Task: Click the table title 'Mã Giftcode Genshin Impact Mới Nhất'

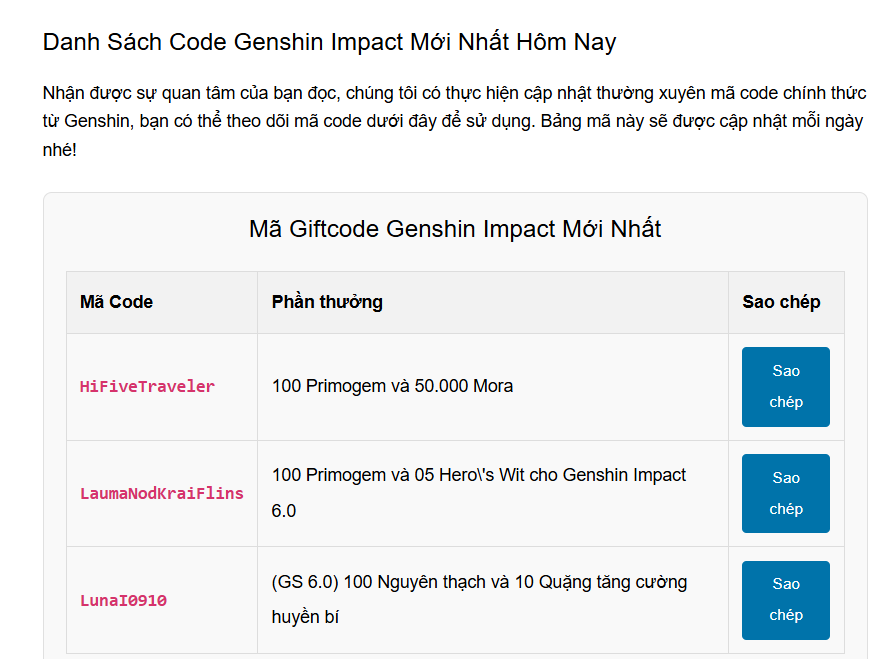Action: tap(455, 229)
